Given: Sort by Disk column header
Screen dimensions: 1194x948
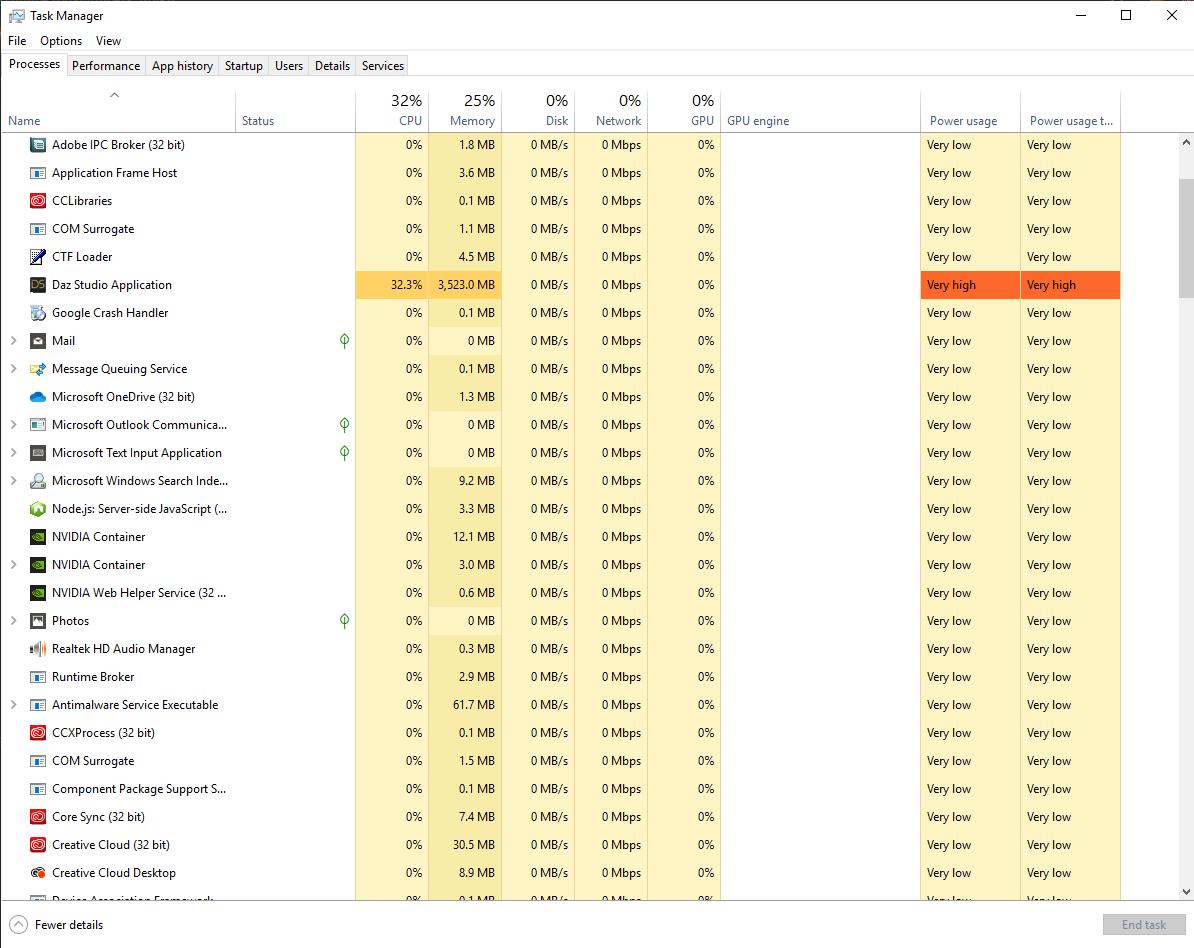Looking at the screenshot, I should (538, 110).
